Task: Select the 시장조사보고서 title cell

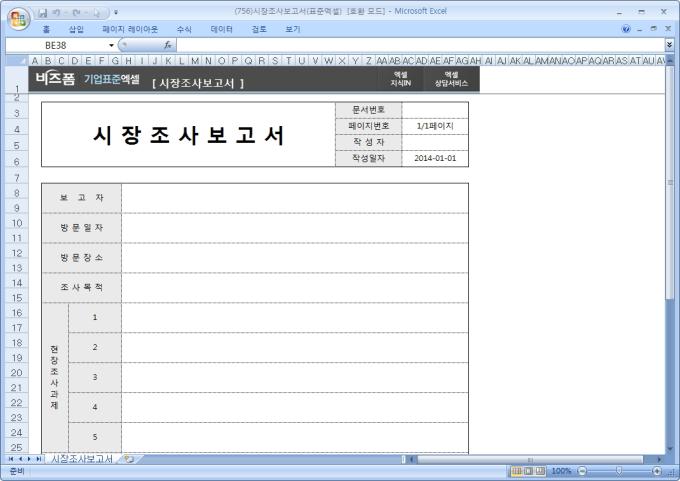Action: coord(188,134)
